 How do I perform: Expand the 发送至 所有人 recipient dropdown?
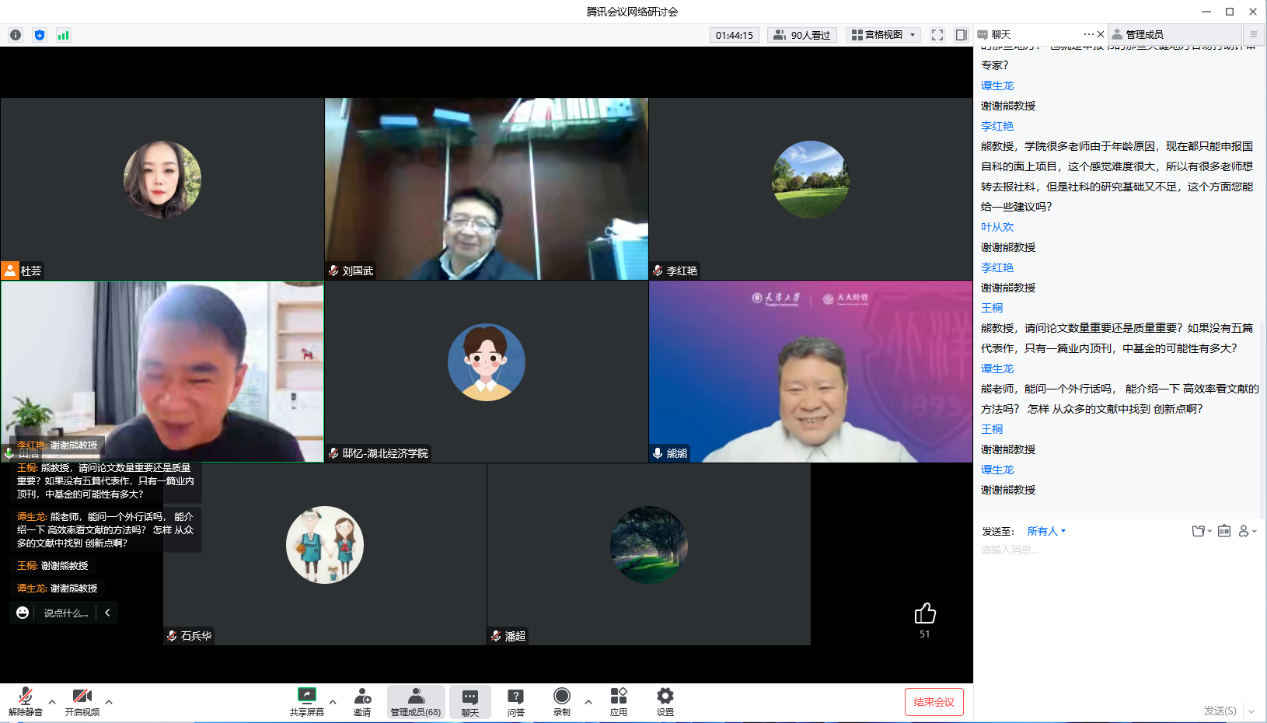pyautogui.click(x=1047, y=531)
